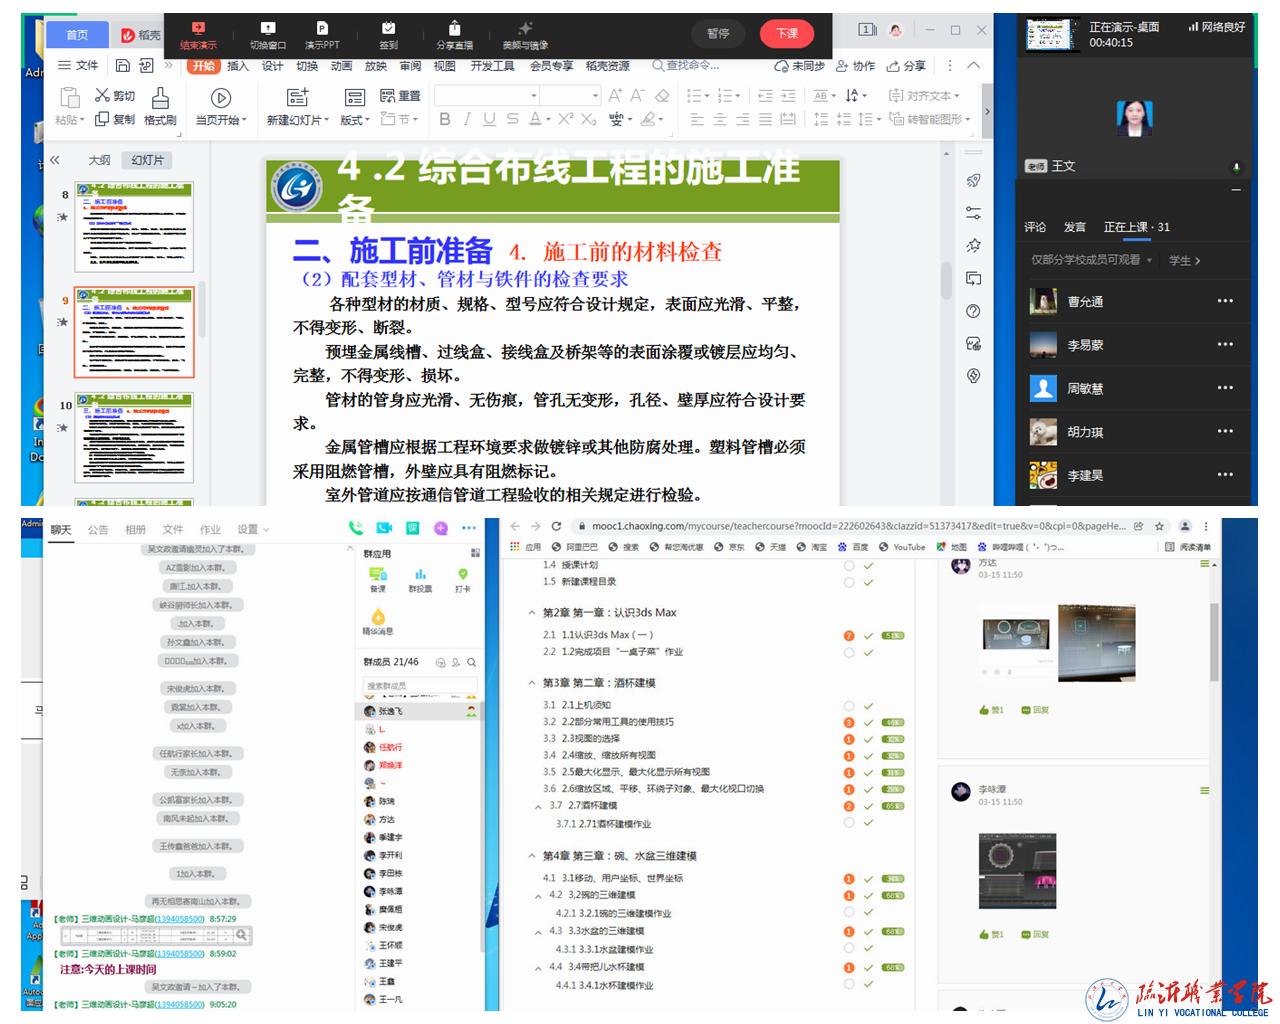The width and height of the screenshot is (1280, 1024).
Task: Collapse the 4.4 带把儿水杯建模 section
Action: pos(539,968)
